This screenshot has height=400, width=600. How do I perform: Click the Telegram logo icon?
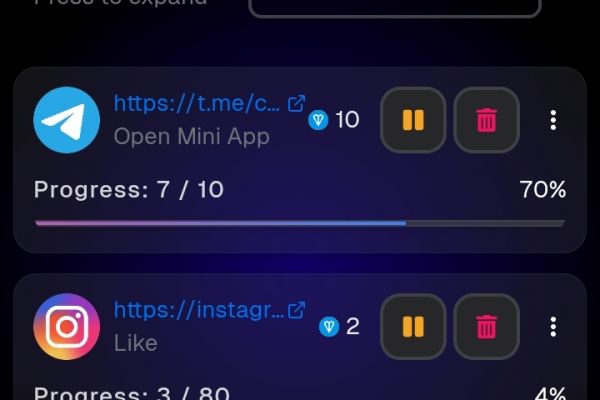(67, 120)
